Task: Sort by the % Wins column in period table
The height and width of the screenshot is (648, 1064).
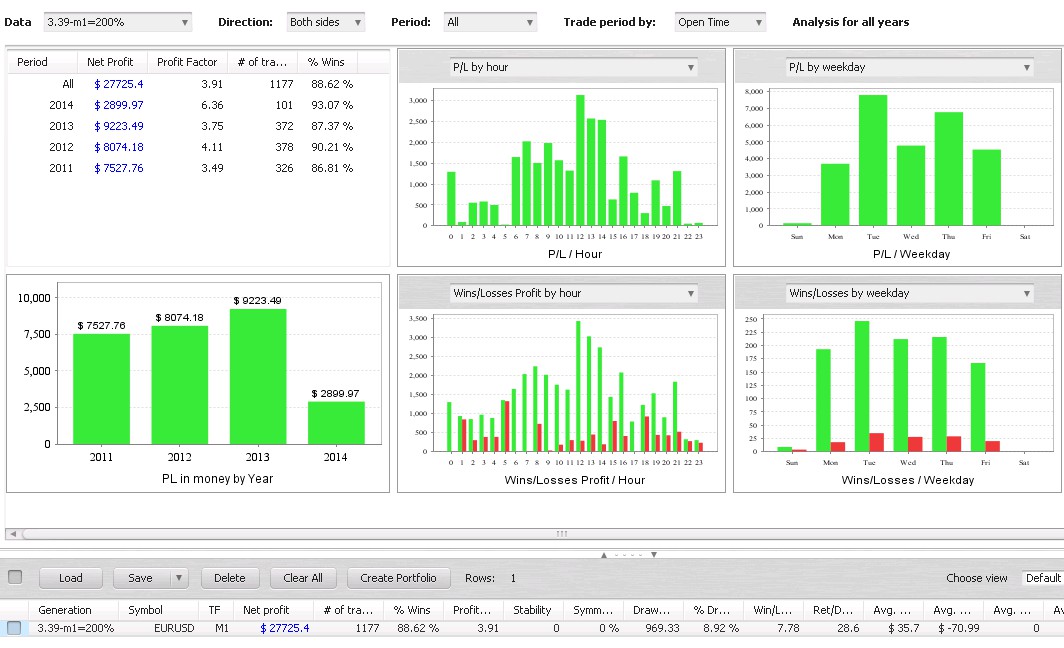Action: [x=326, y=62]
